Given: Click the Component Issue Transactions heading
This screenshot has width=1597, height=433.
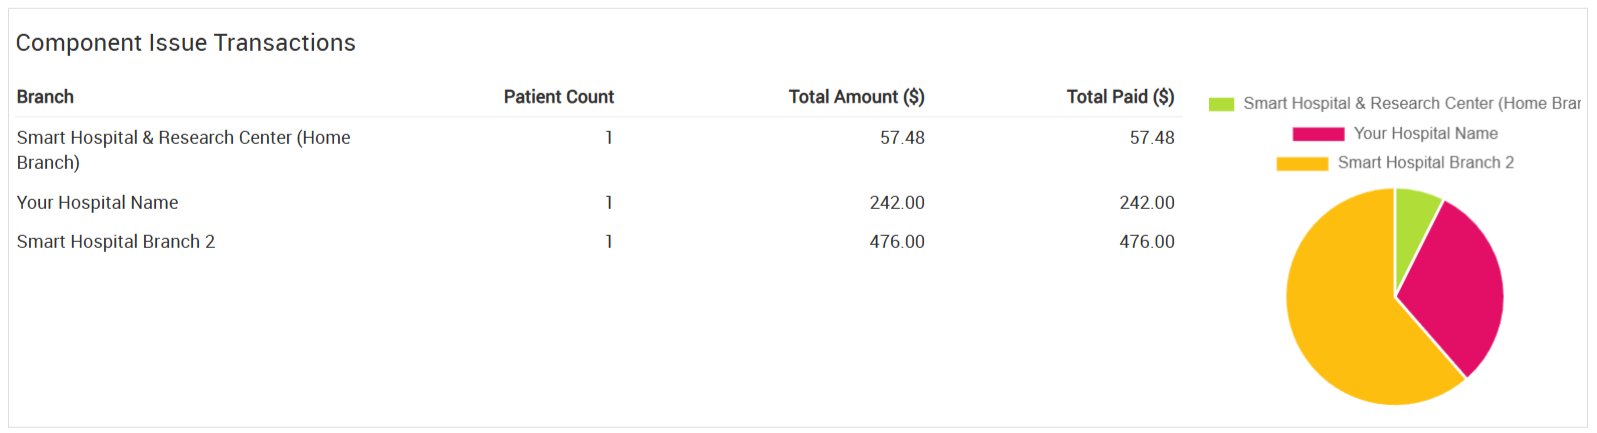Looking at the screenshot, I should [186, 43].
